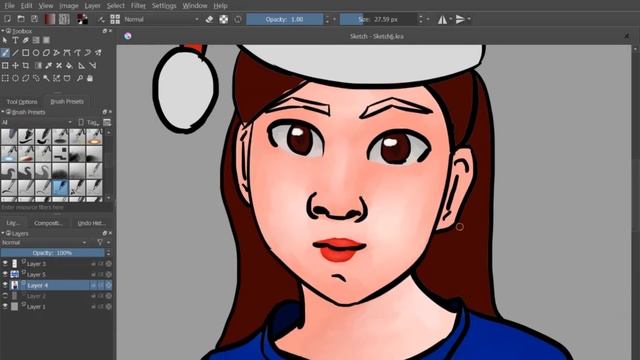Select the Ellipse tool
The image size is (640, 360).
36,53
